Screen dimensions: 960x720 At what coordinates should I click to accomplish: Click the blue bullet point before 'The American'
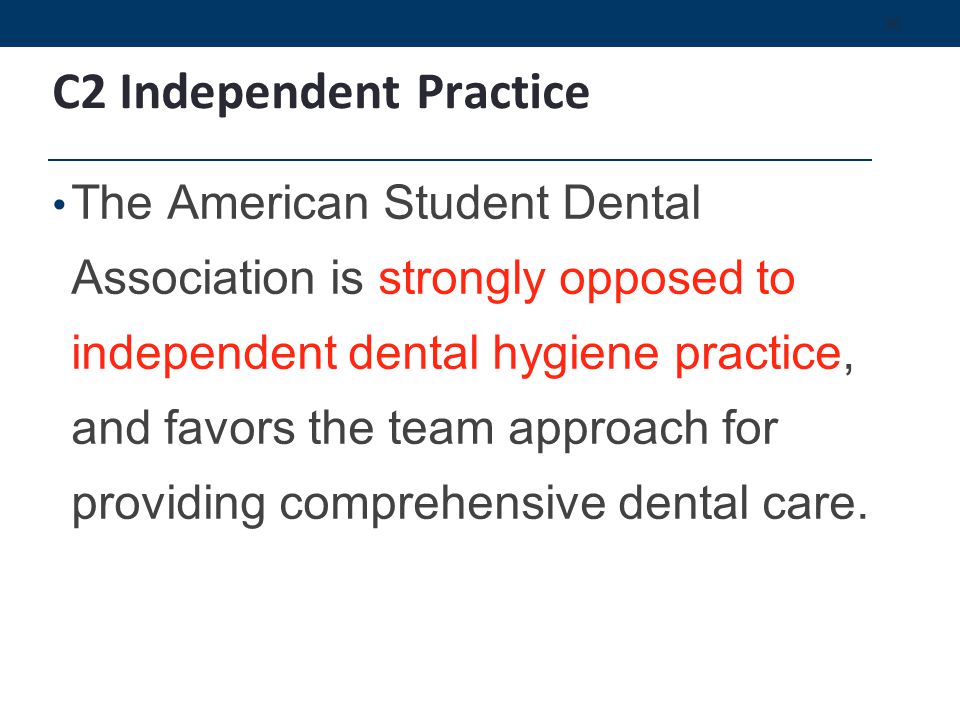(x=59, y=204)
